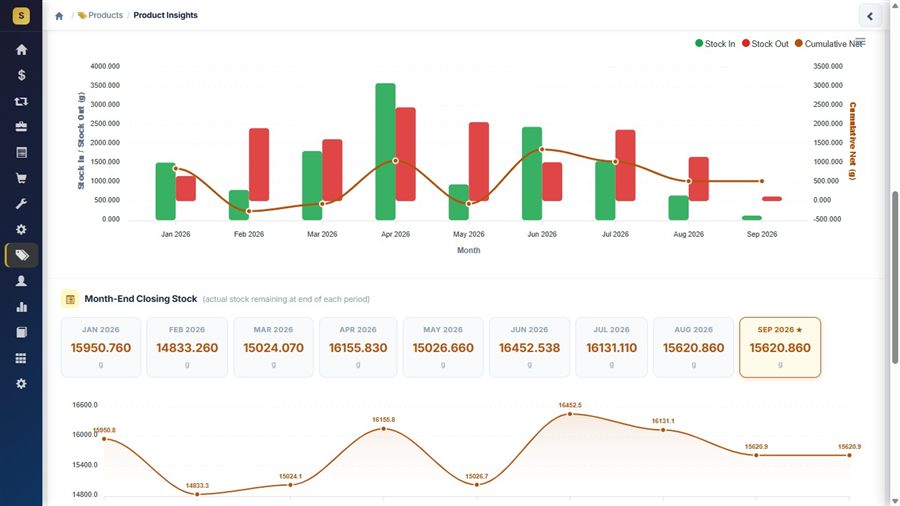Click the Sep 2026 axis label
Viewport: 900px width, 506px height.
[x=762, y=234]
